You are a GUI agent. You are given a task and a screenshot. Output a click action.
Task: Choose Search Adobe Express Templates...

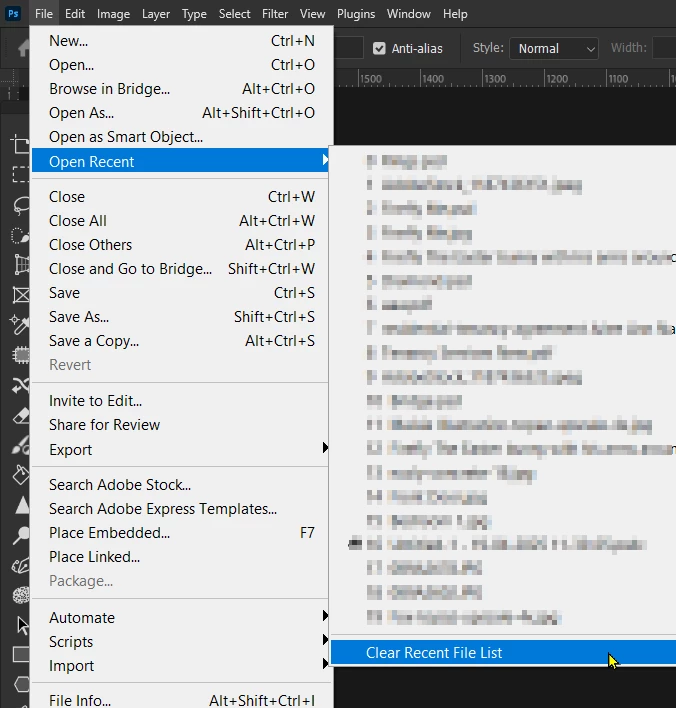(181, 508)
